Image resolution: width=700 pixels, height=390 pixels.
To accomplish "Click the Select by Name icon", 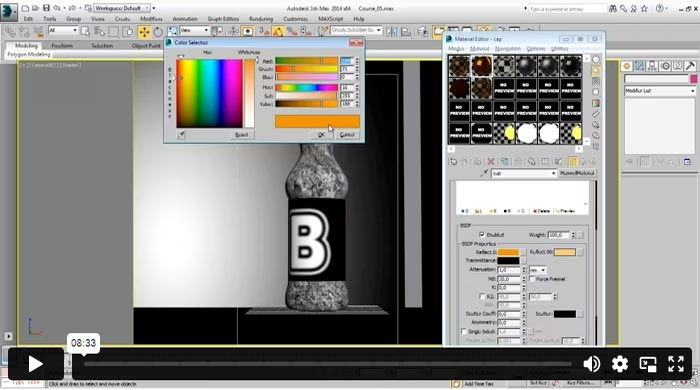I will coord(100,32).
